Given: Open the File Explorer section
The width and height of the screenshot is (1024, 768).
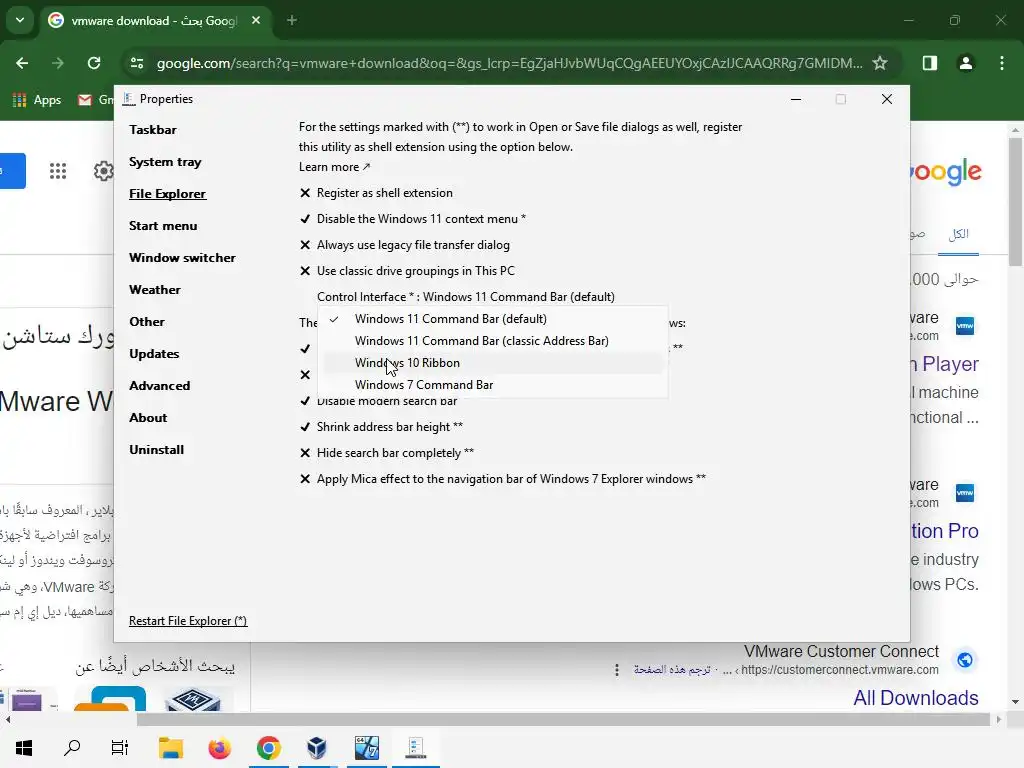Looking at the screenshot, I should coord(167,193).
